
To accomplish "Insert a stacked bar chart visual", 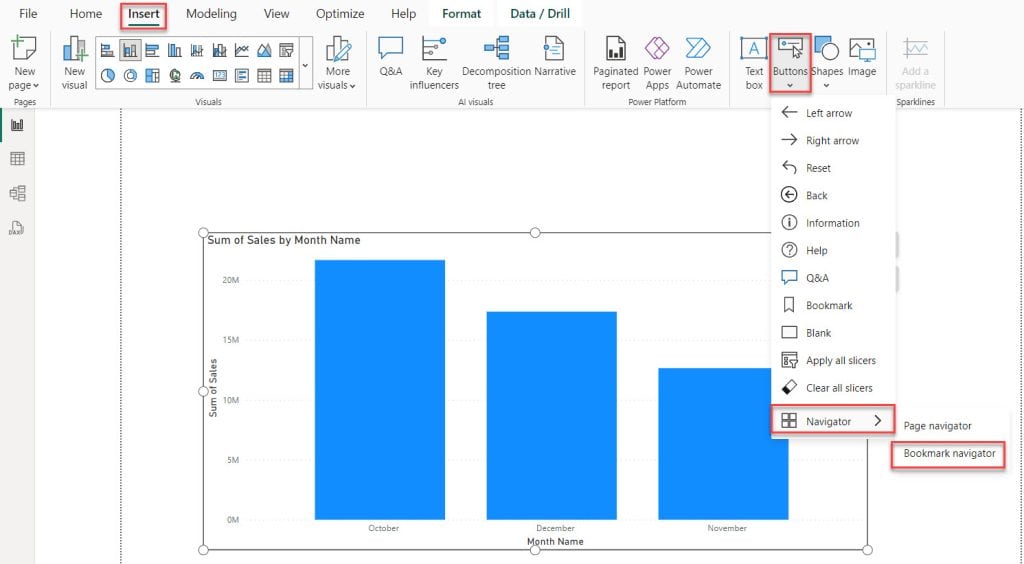I will coord(108,50).
